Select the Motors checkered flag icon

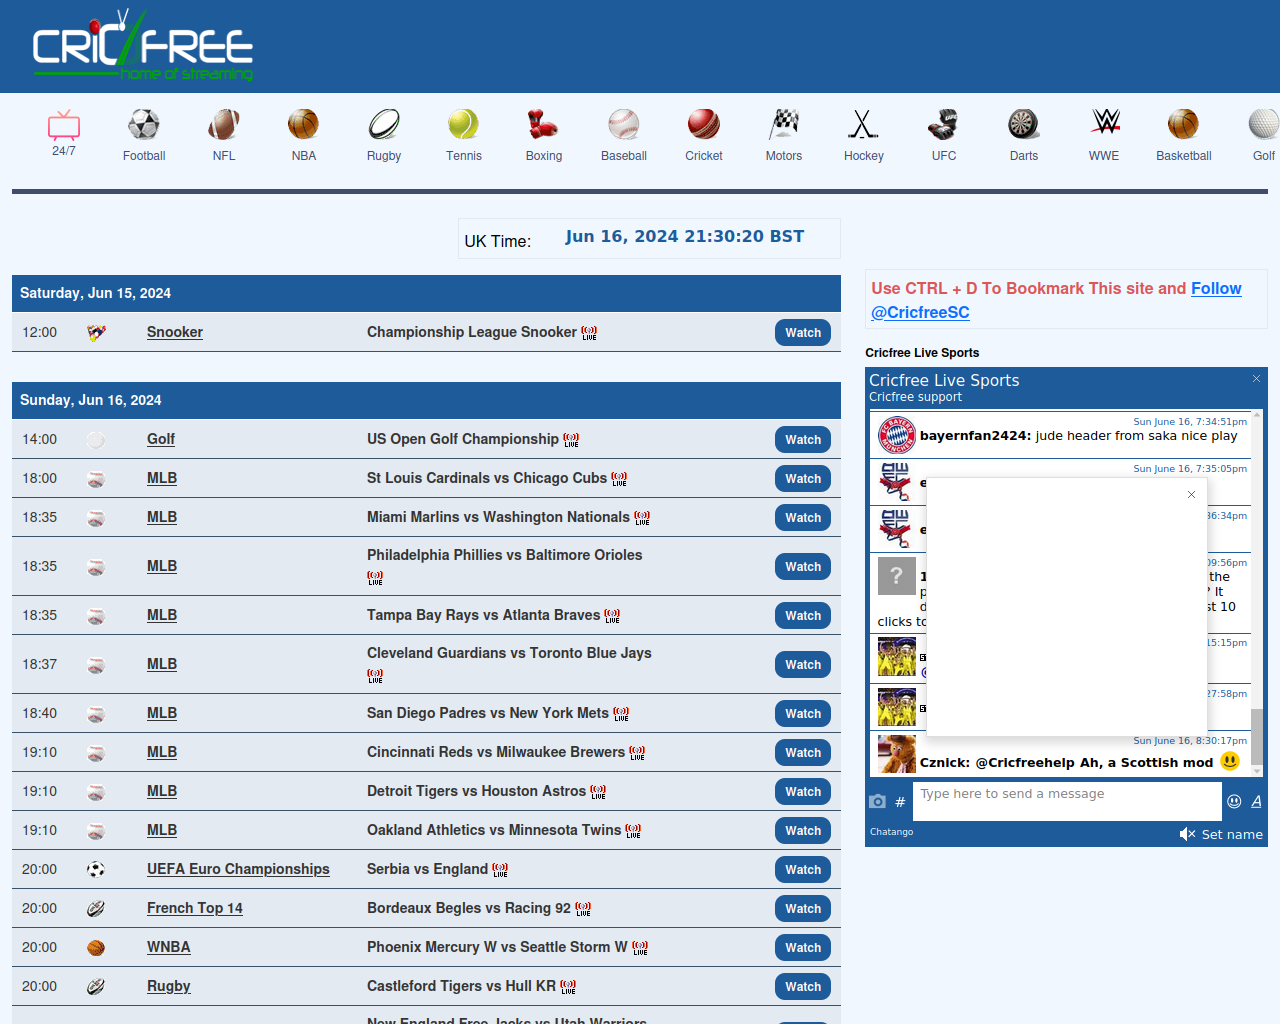784,125
